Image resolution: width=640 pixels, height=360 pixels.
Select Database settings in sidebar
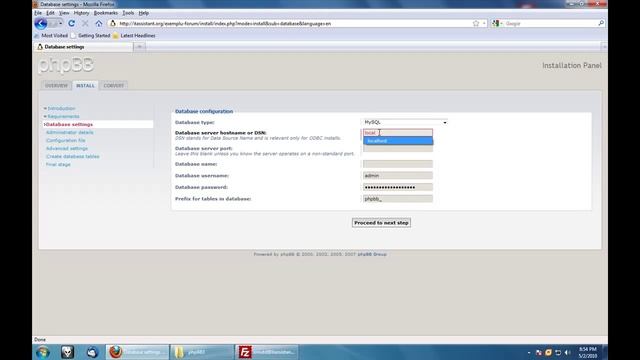click(x=69, y=124)
